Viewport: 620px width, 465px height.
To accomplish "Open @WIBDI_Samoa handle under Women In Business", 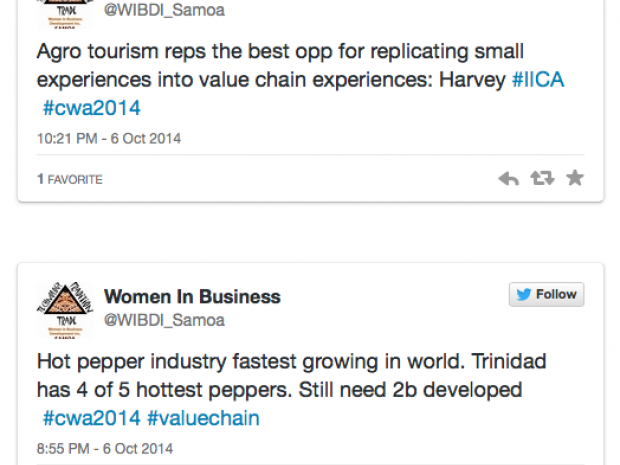I will 165,320.
